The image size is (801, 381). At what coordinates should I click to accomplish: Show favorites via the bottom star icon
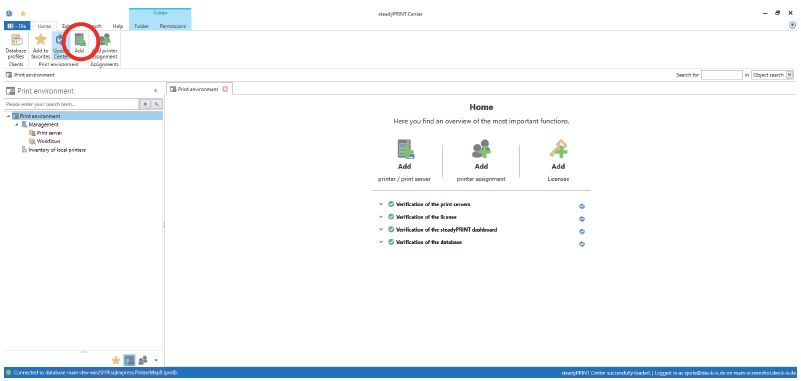point(116,360)
